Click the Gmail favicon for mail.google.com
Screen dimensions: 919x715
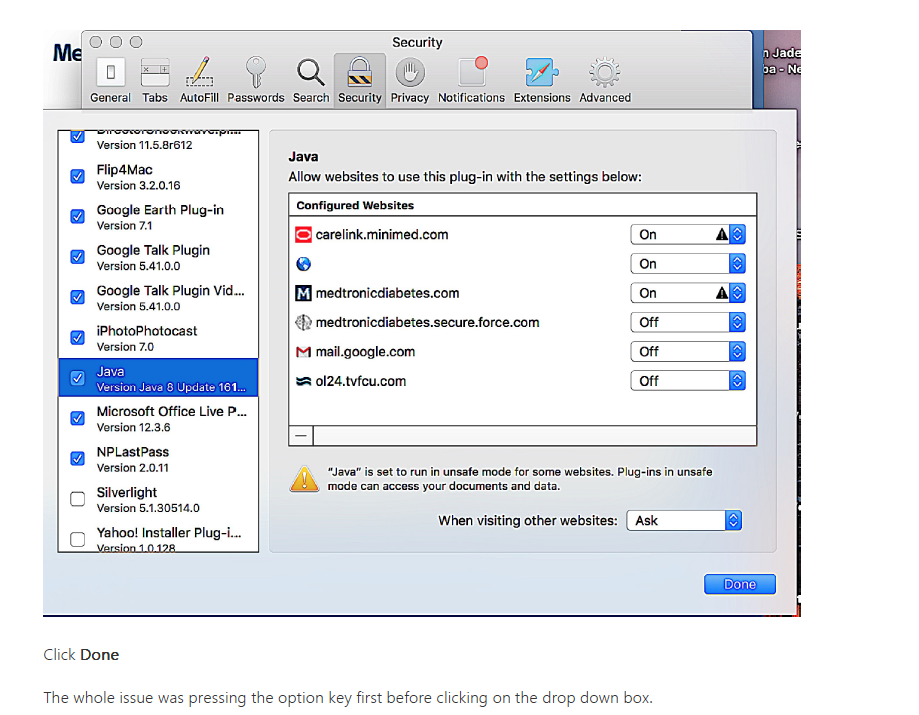click(303, 352)
